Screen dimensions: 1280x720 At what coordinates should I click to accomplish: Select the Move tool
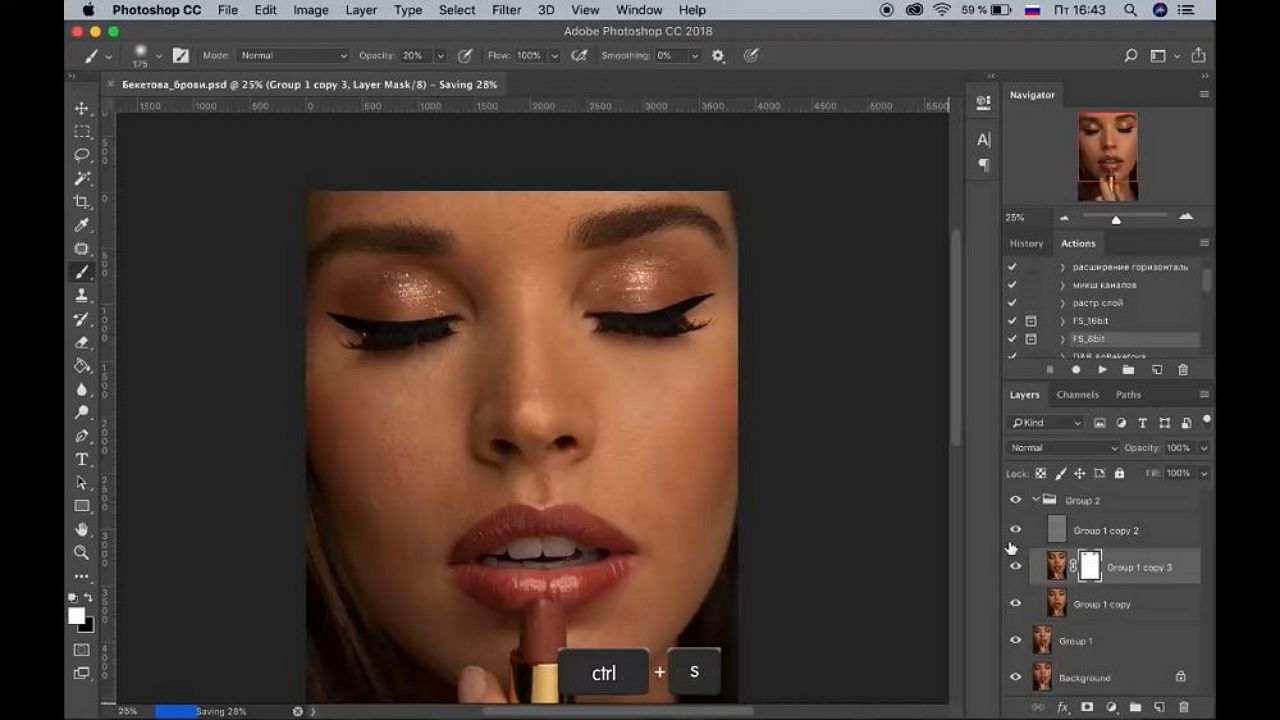[82, 108]
